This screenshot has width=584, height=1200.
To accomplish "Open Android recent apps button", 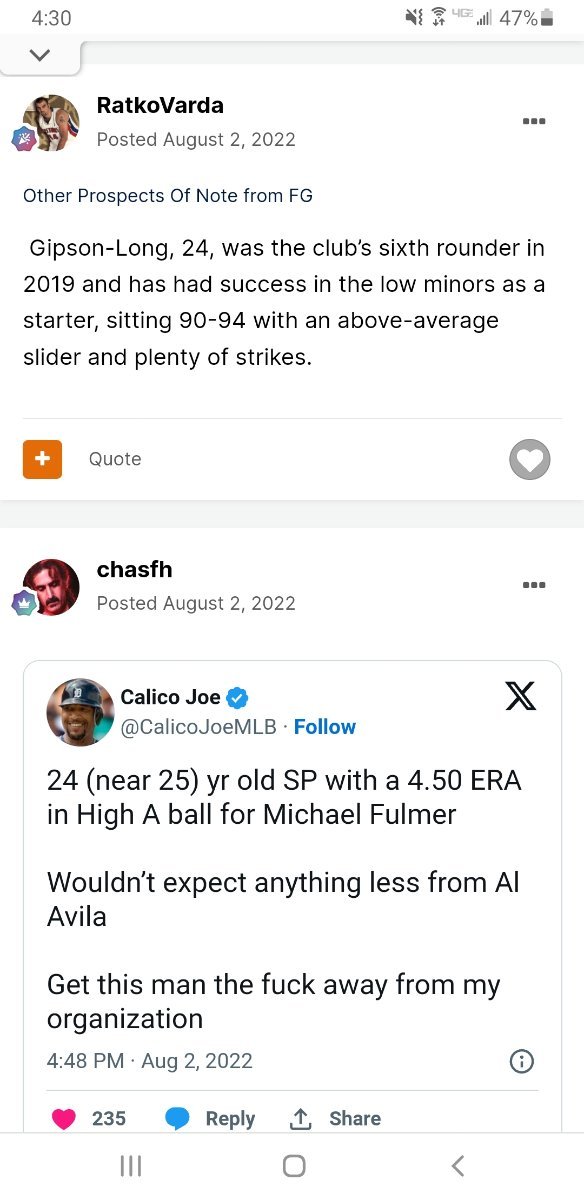I will [x=130, y=1166].
